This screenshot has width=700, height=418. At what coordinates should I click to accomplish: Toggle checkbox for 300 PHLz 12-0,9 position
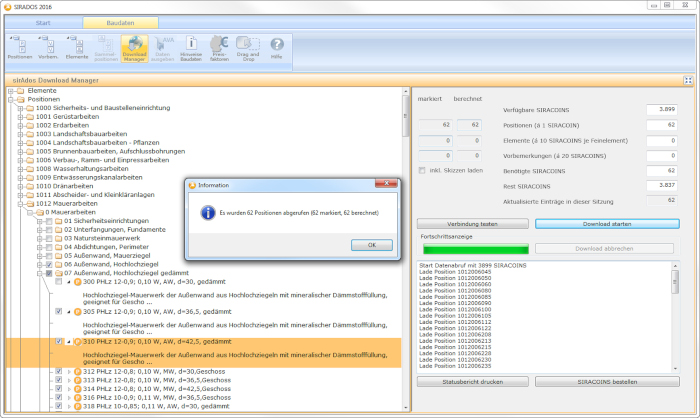[59, 282]
